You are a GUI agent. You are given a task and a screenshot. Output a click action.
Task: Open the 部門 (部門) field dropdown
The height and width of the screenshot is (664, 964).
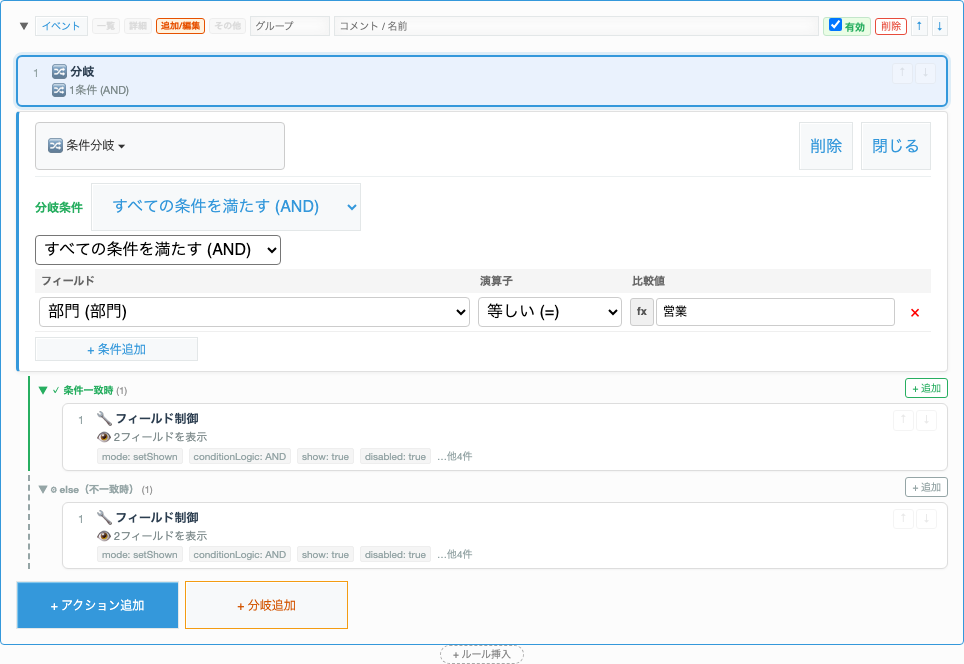click(254, 312)
